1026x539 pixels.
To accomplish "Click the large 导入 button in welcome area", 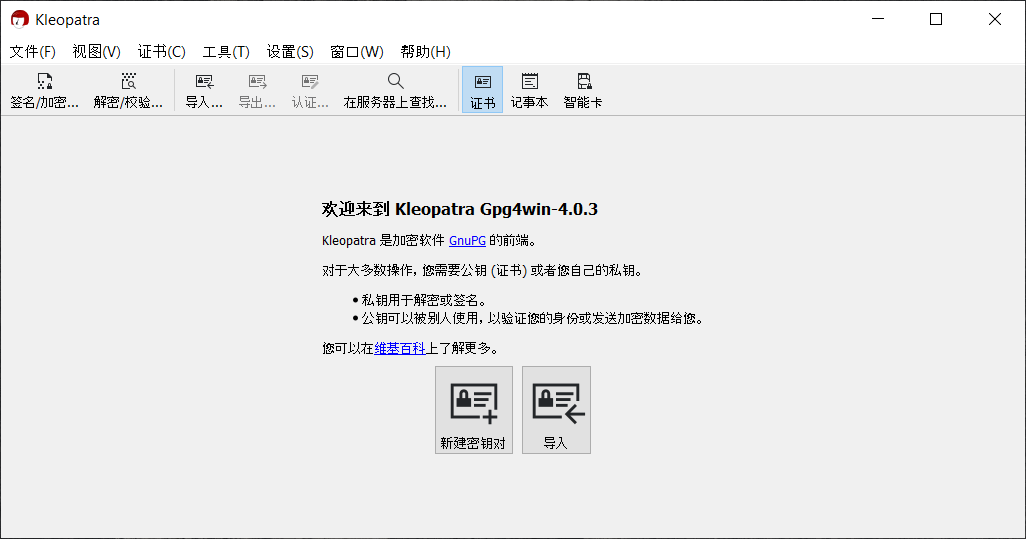I will coord(556,409).
